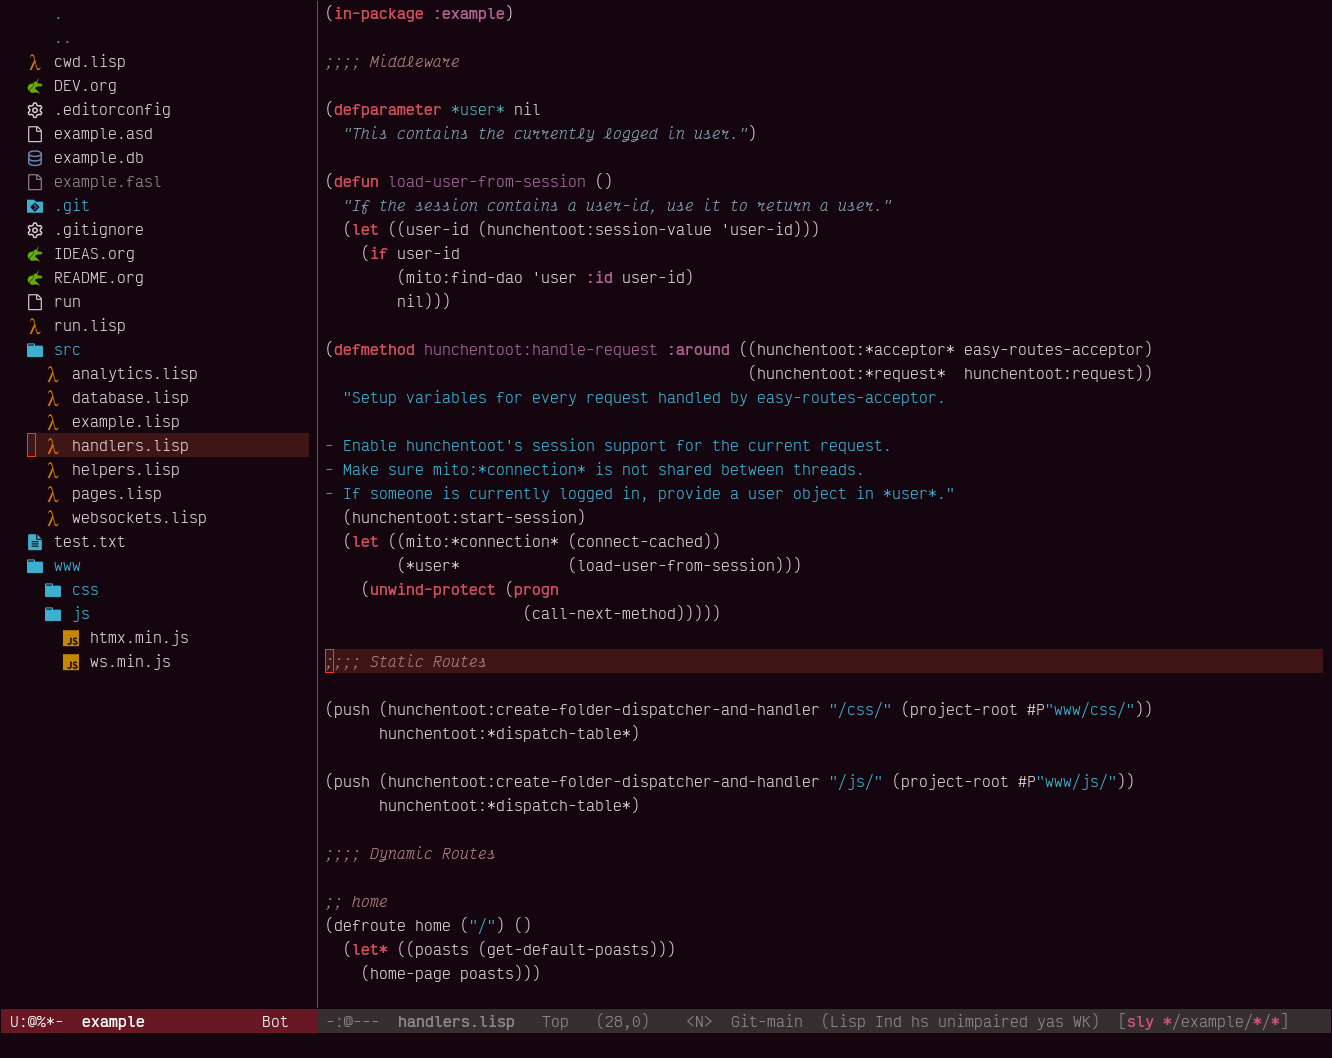Viewport: 1332px width, 1058px height.
Task: Click the 'Bot' indicator in sidebar mode line
Action: 275,1022
